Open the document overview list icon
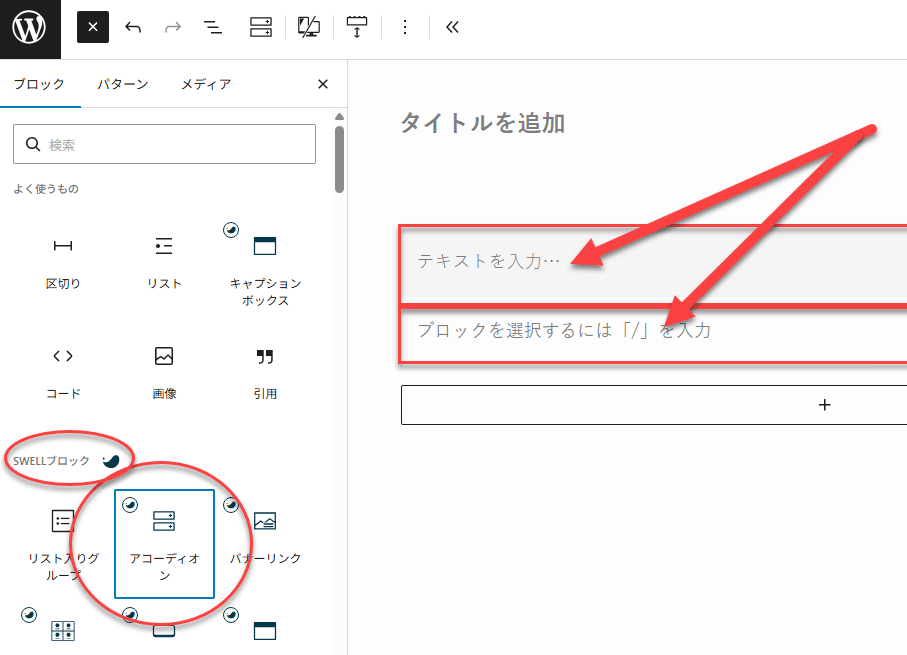 click(x=212, y=27)
